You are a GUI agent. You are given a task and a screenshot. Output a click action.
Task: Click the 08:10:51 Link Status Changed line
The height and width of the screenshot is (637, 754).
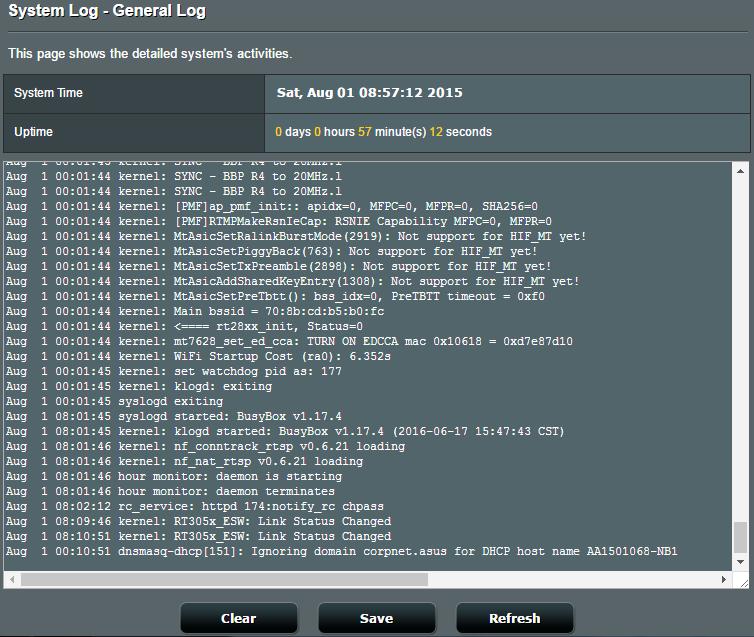click(x=199, y=536)
